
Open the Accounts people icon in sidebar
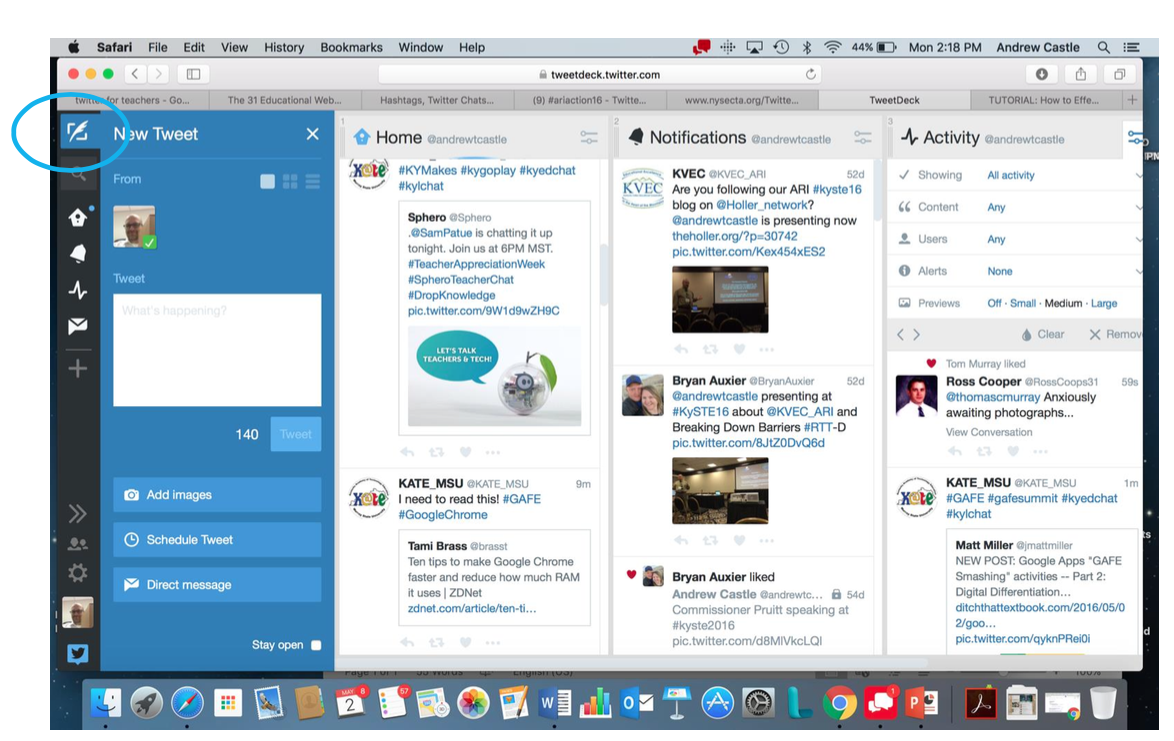[78, 544]
